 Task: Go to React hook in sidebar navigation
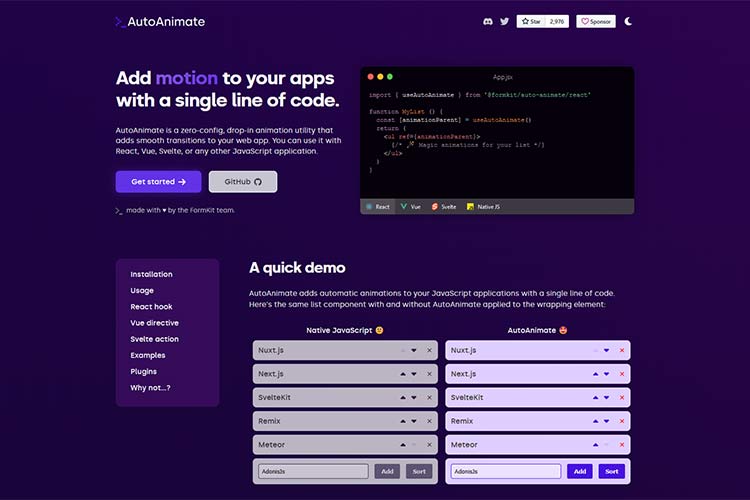[x=151, y=307]
